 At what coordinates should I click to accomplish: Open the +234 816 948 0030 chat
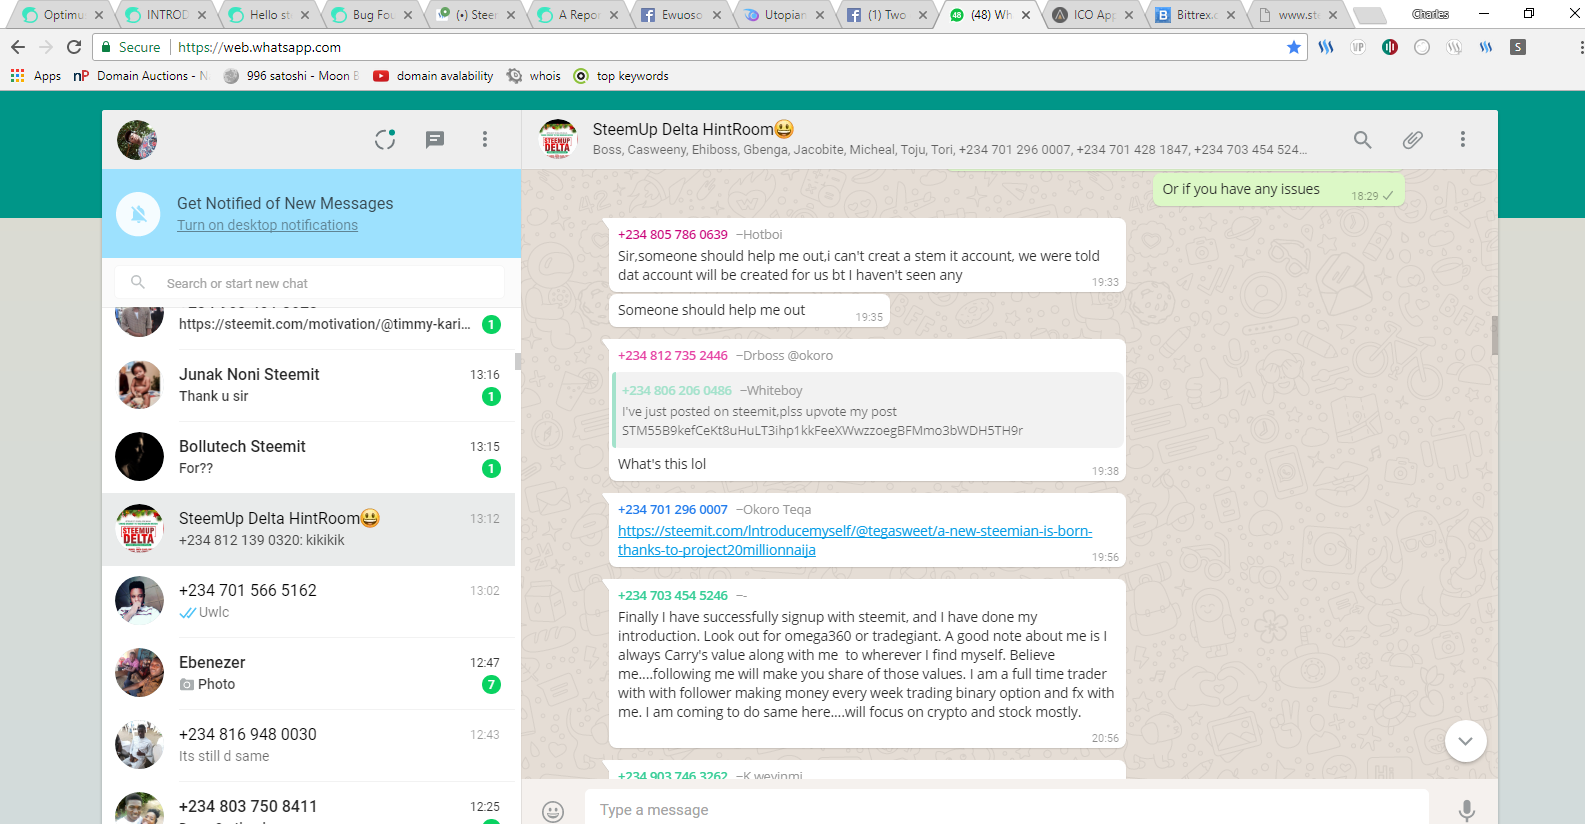(309, 745)
